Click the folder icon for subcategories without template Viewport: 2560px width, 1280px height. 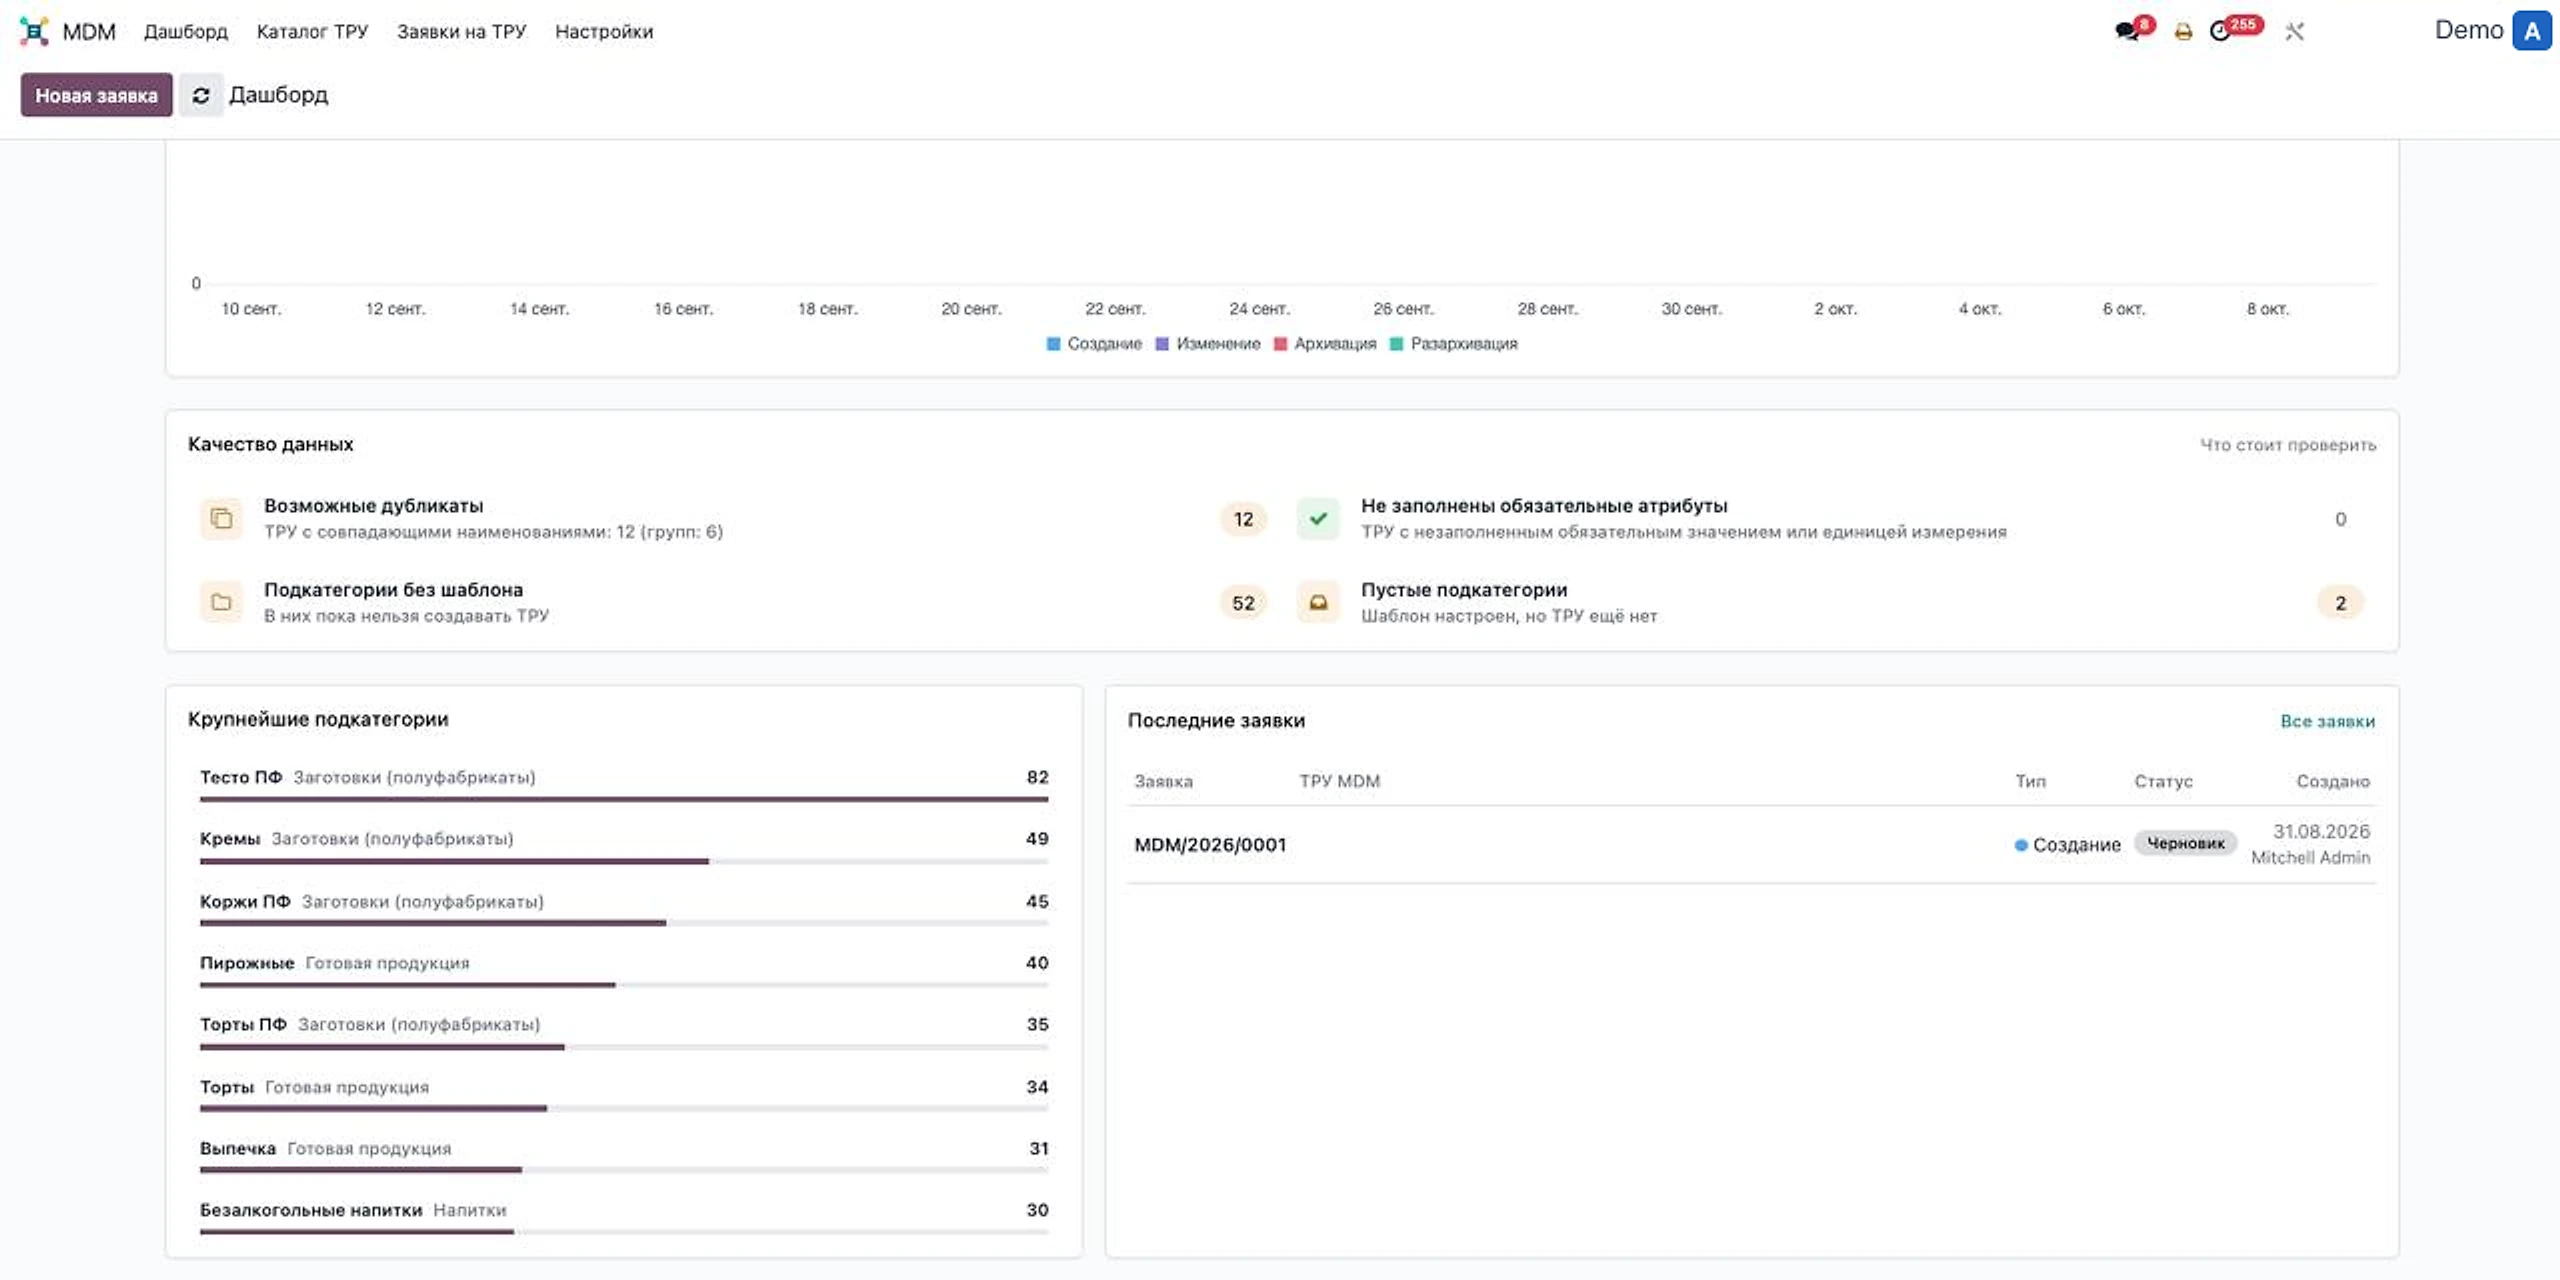(222, 602)
